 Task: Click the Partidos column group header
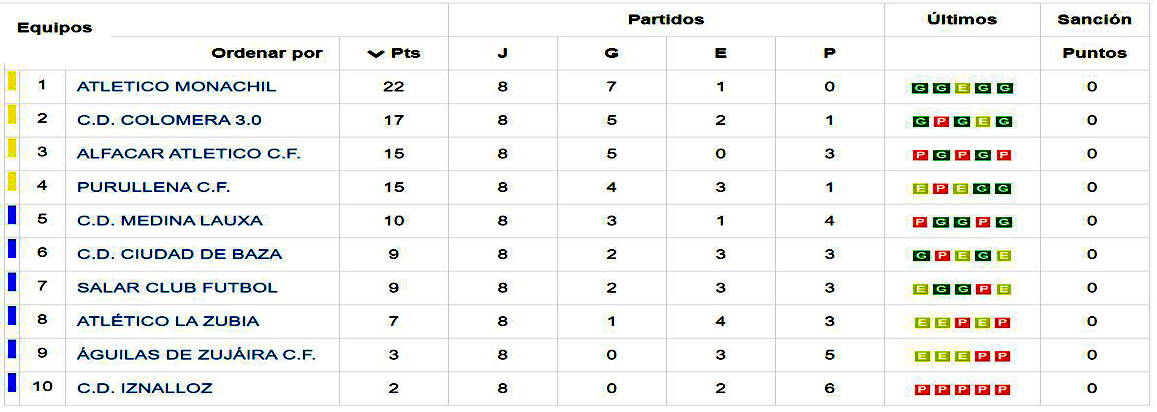[666, 20]
